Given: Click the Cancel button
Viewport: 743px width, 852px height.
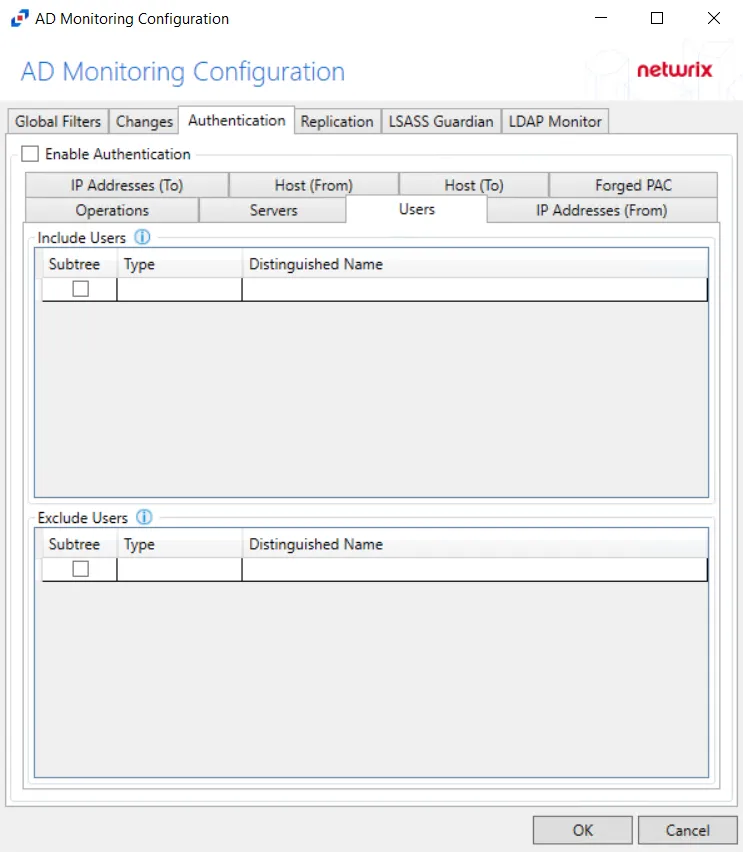Looking at the screenshot, I should coord(688,830).
